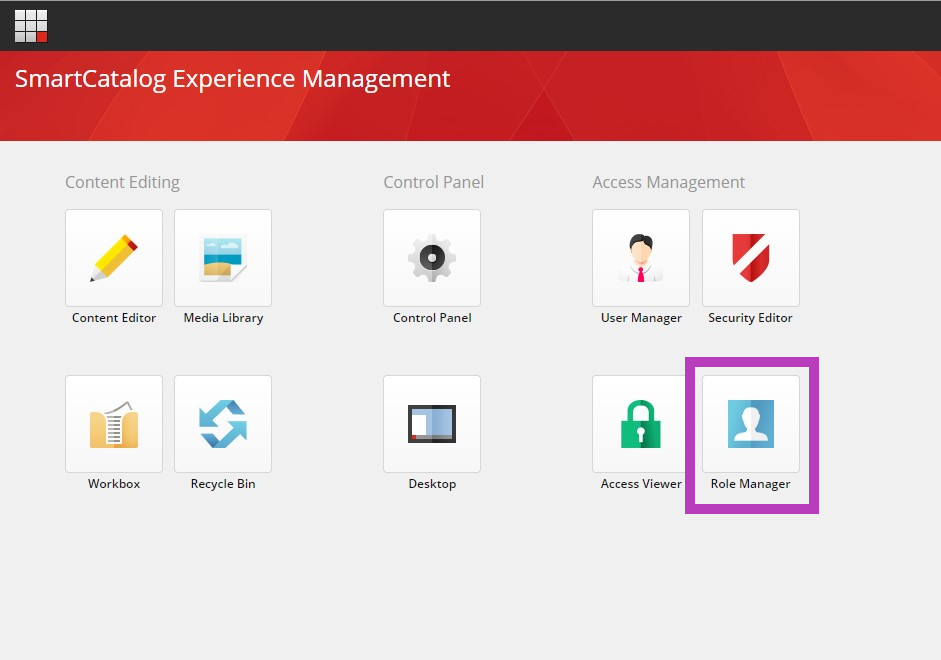Click the Desktop label
Image resolution: width=941 pixels, height=660 pixels.
(x=432, y=484)
